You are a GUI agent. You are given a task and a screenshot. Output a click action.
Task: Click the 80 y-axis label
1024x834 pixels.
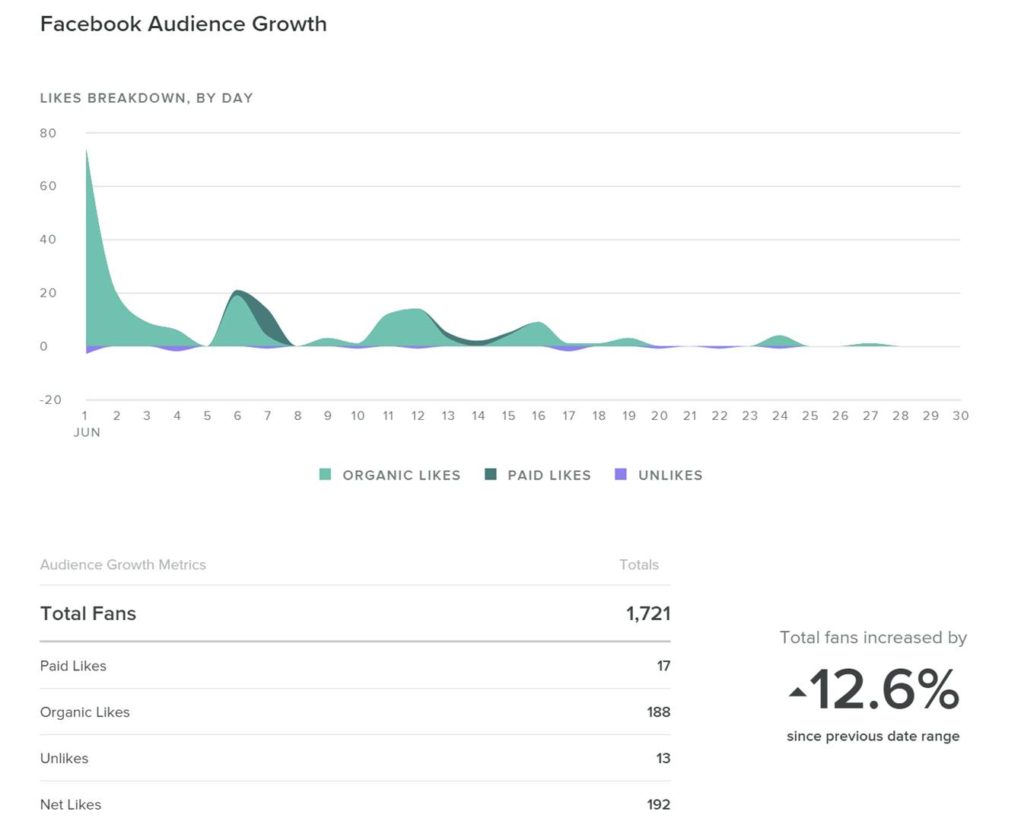48,133
